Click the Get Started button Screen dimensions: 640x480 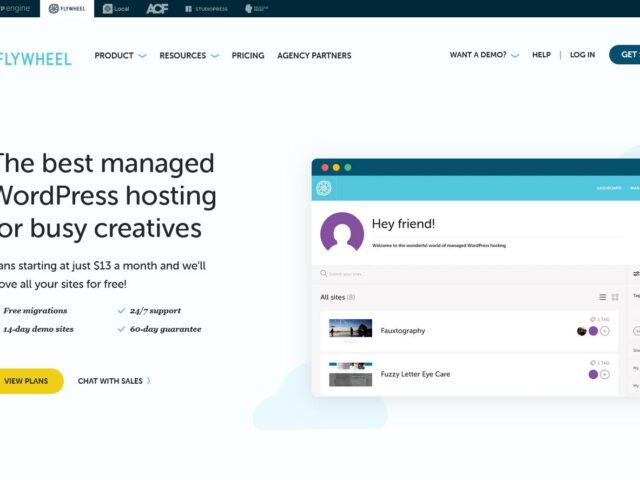point(624,55)
